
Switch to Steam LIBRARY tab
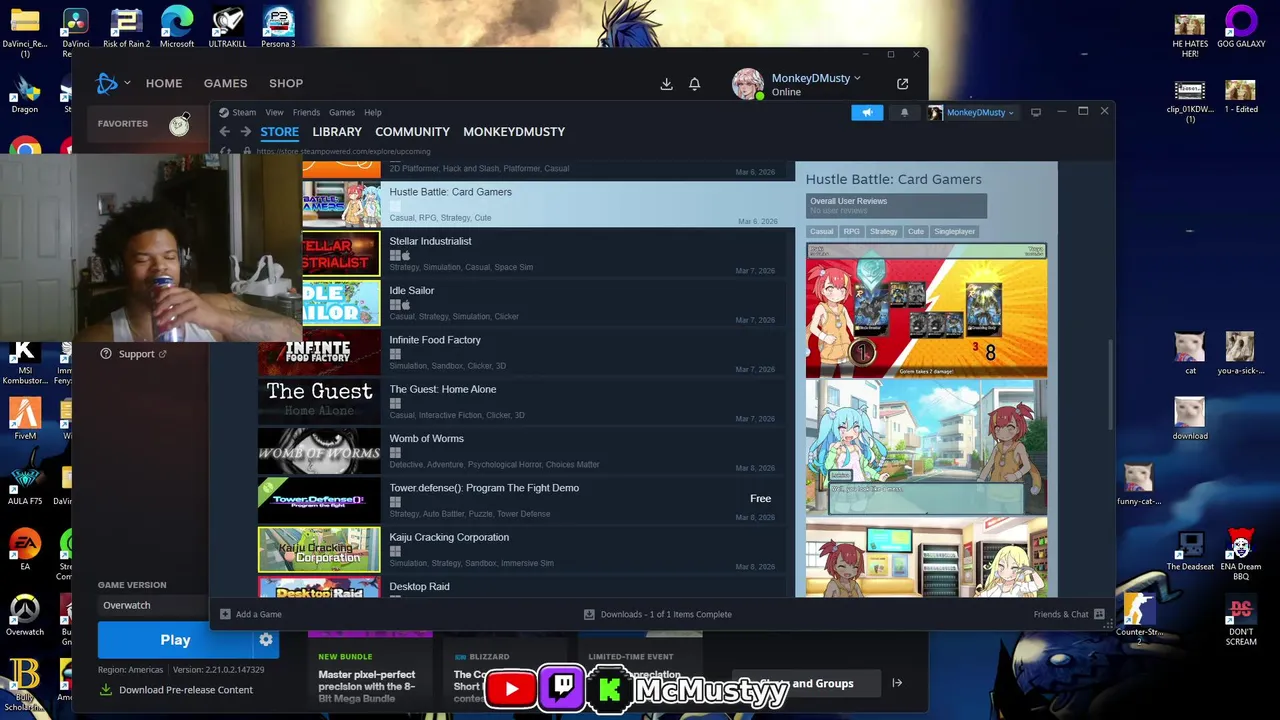337,132
